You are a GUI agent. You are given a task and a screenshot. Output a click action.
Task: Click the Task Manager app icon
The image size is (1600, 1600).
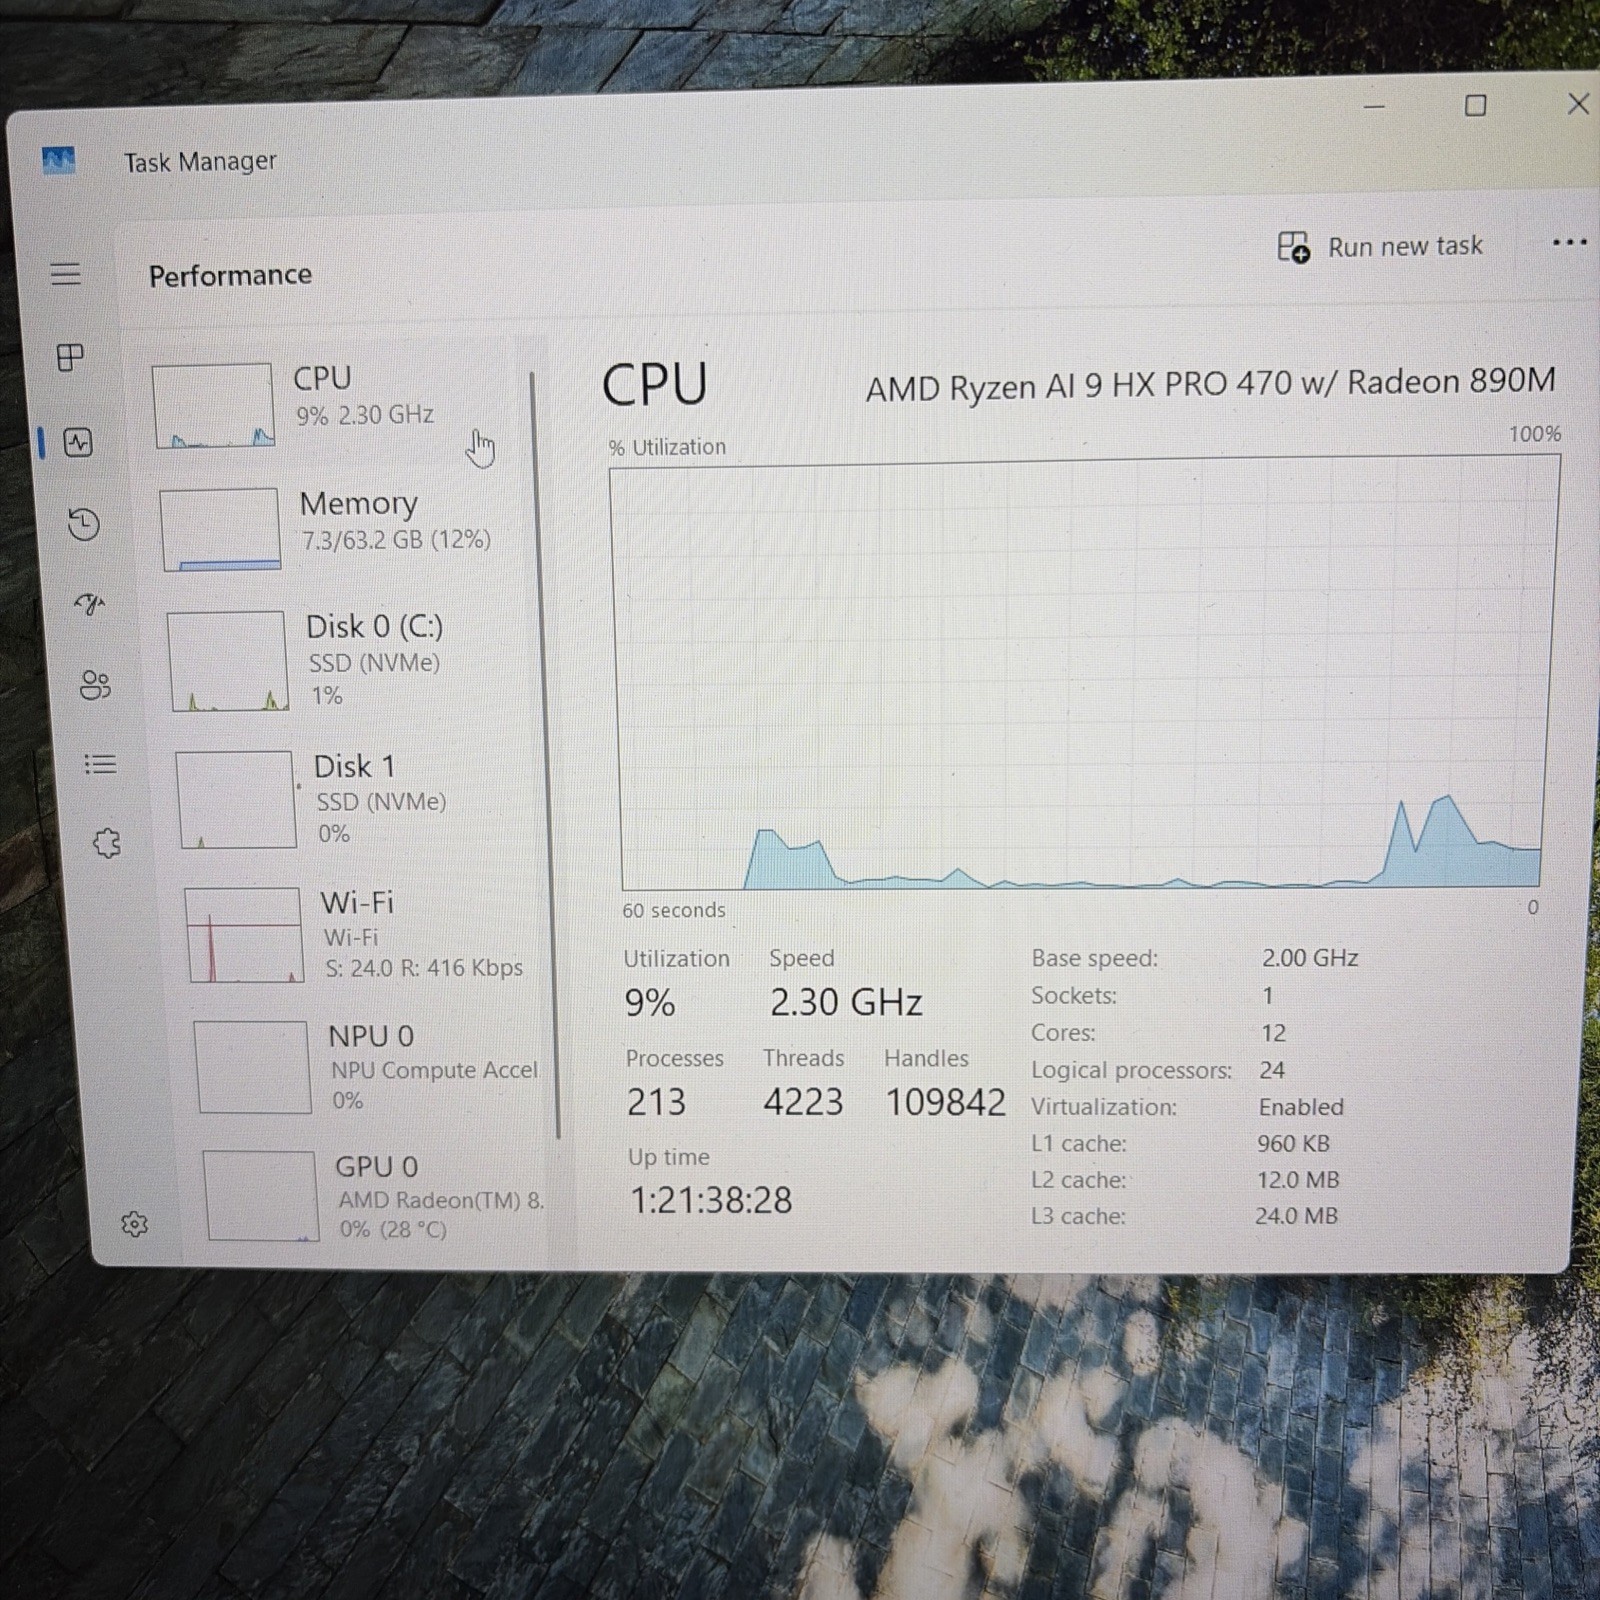pos(59,160)
